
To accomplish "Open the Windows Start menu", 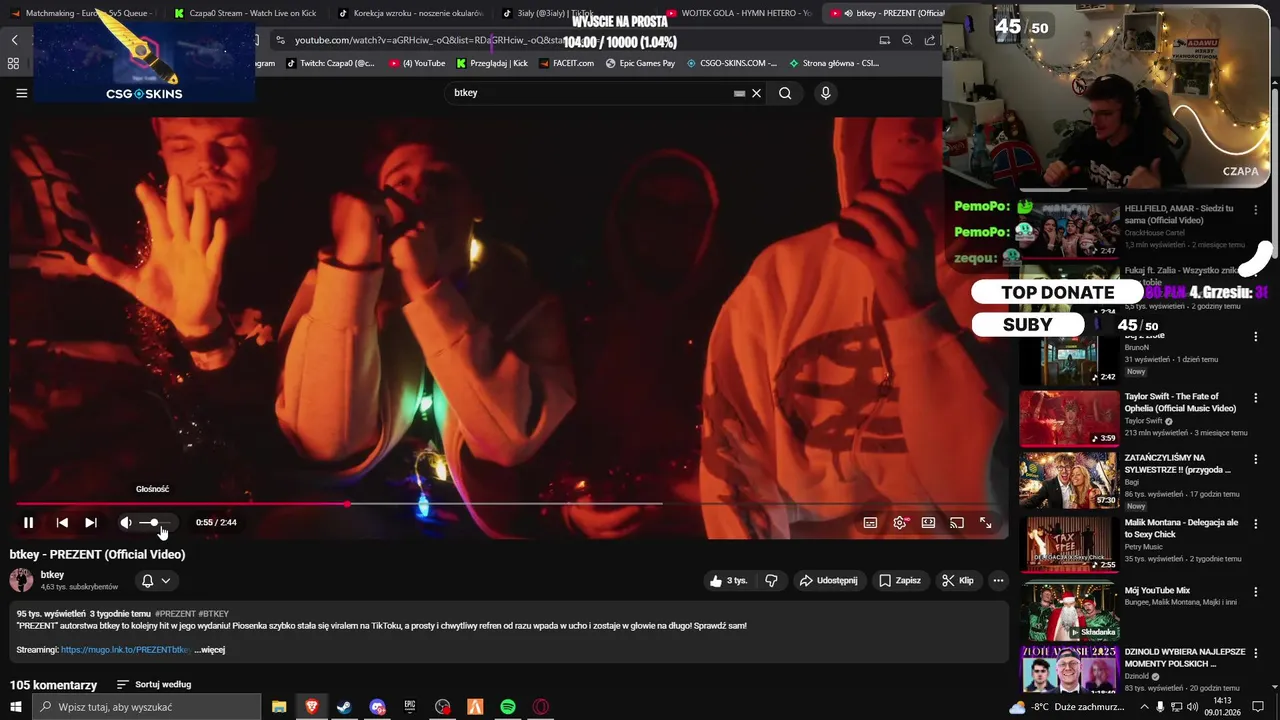I will coord(15,707).
